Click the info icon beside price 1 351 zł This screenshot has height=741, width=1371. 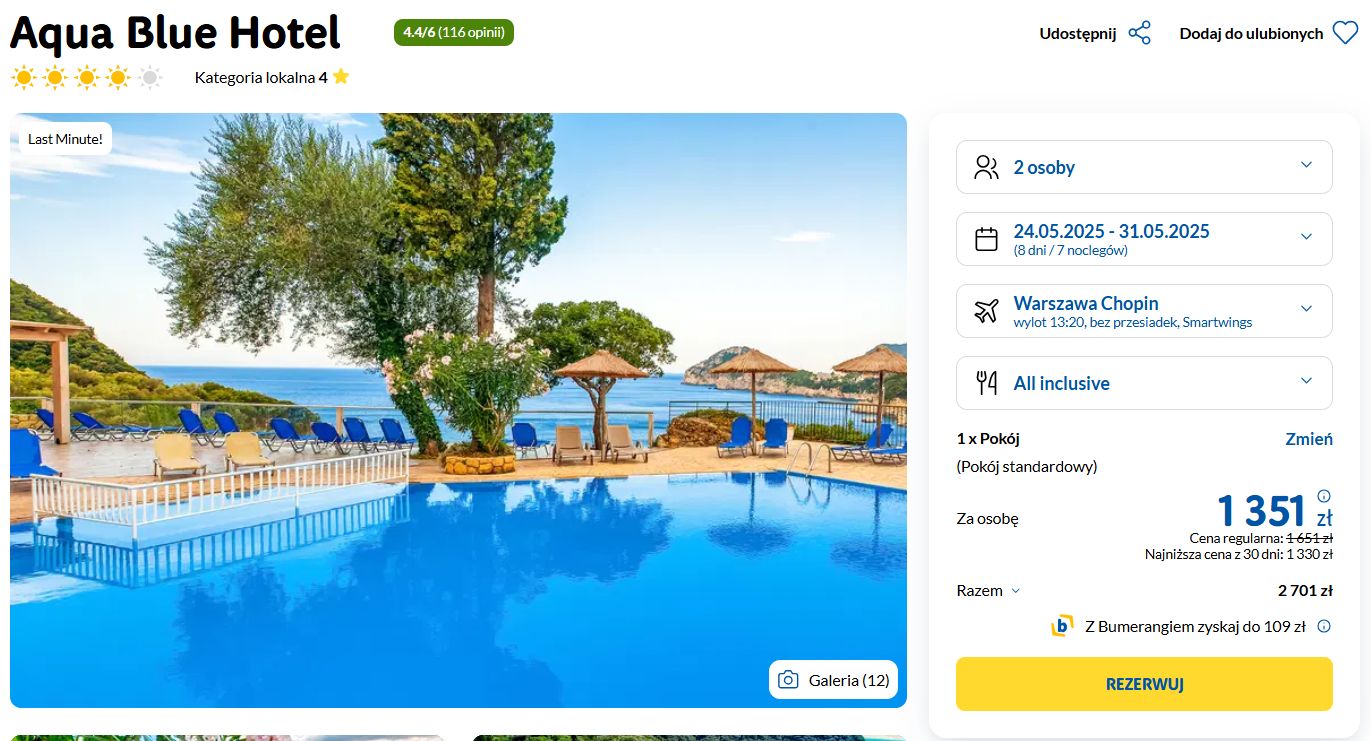(x=1324, y=496)
